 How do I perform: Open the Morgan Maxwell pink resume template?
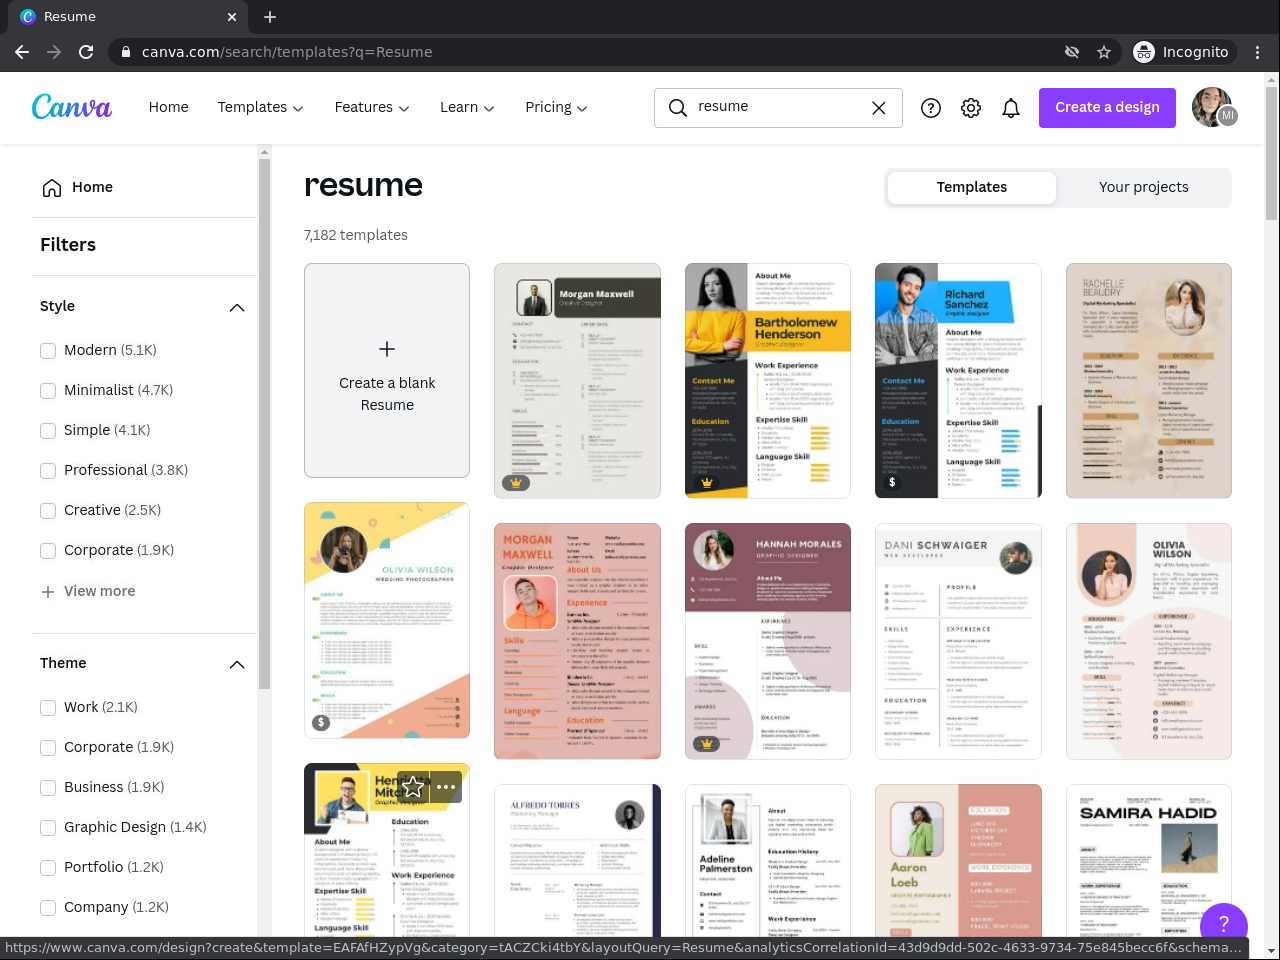(x=577, y=641)
